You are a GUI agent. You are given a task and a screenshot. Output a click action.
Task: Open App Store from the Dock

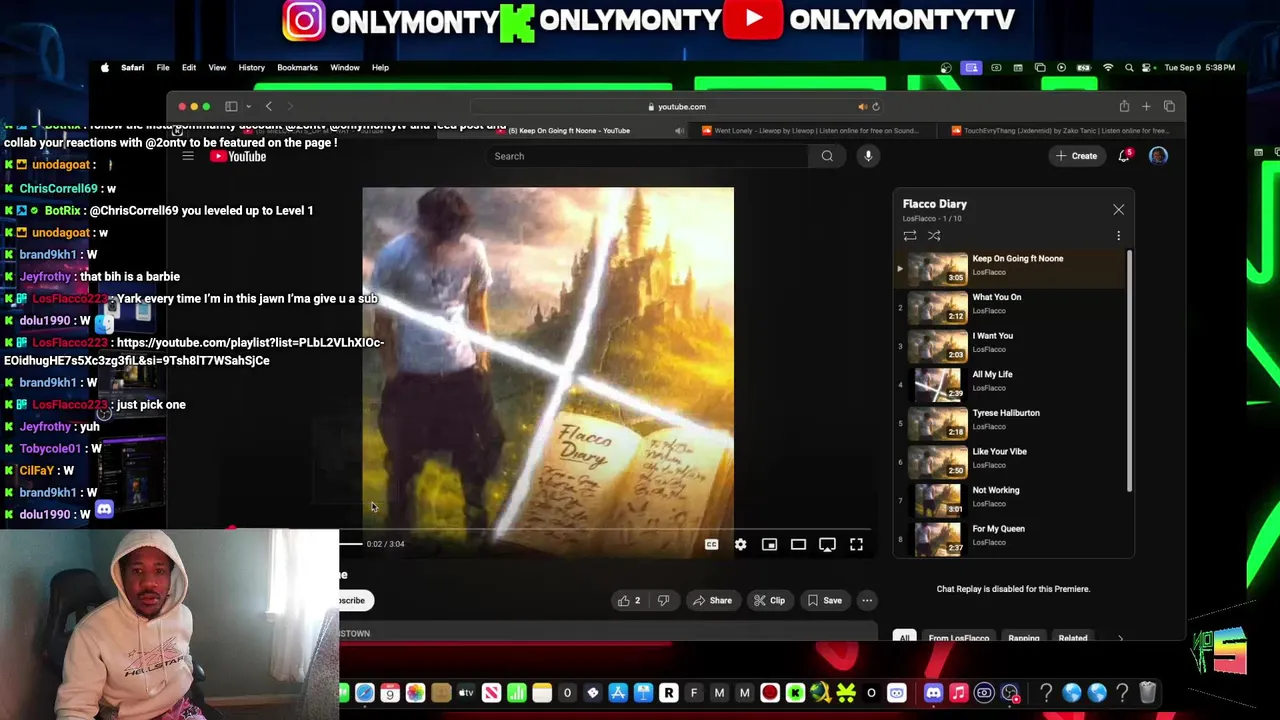coord(618,693)
